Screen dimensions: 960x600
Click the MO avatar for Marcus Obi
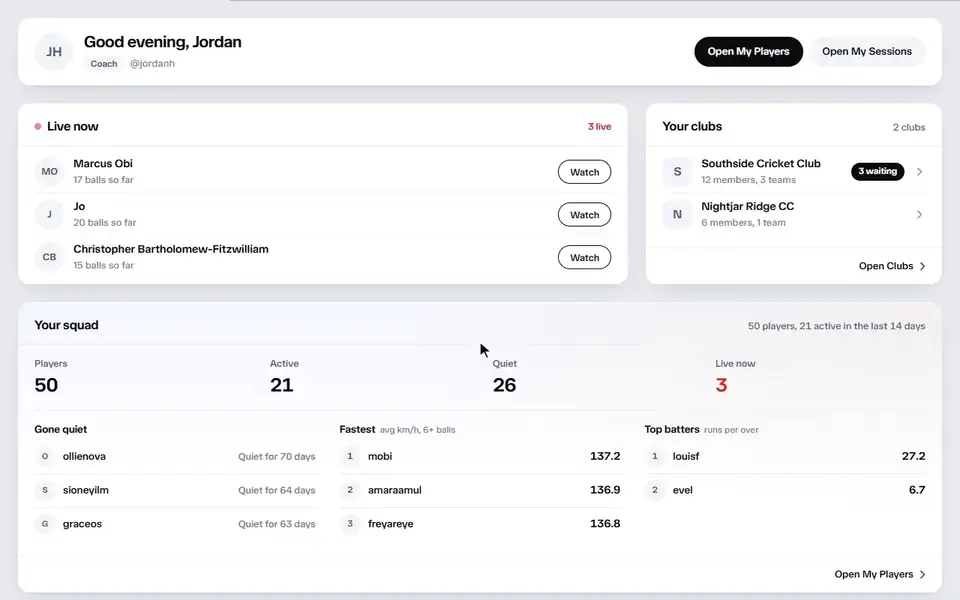coord(50,171)
